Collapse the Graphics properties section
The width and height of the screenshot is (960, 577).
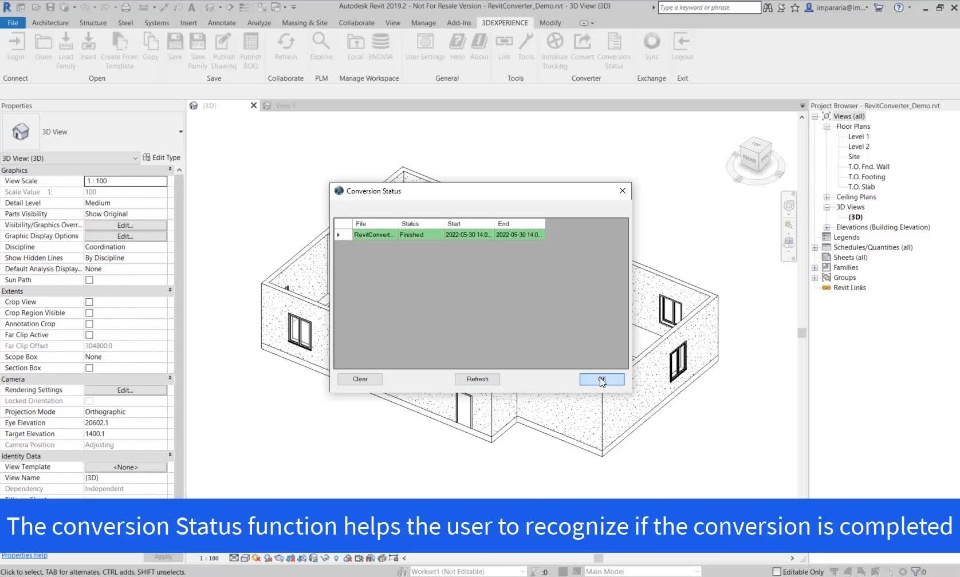click(x=170, y=170)
